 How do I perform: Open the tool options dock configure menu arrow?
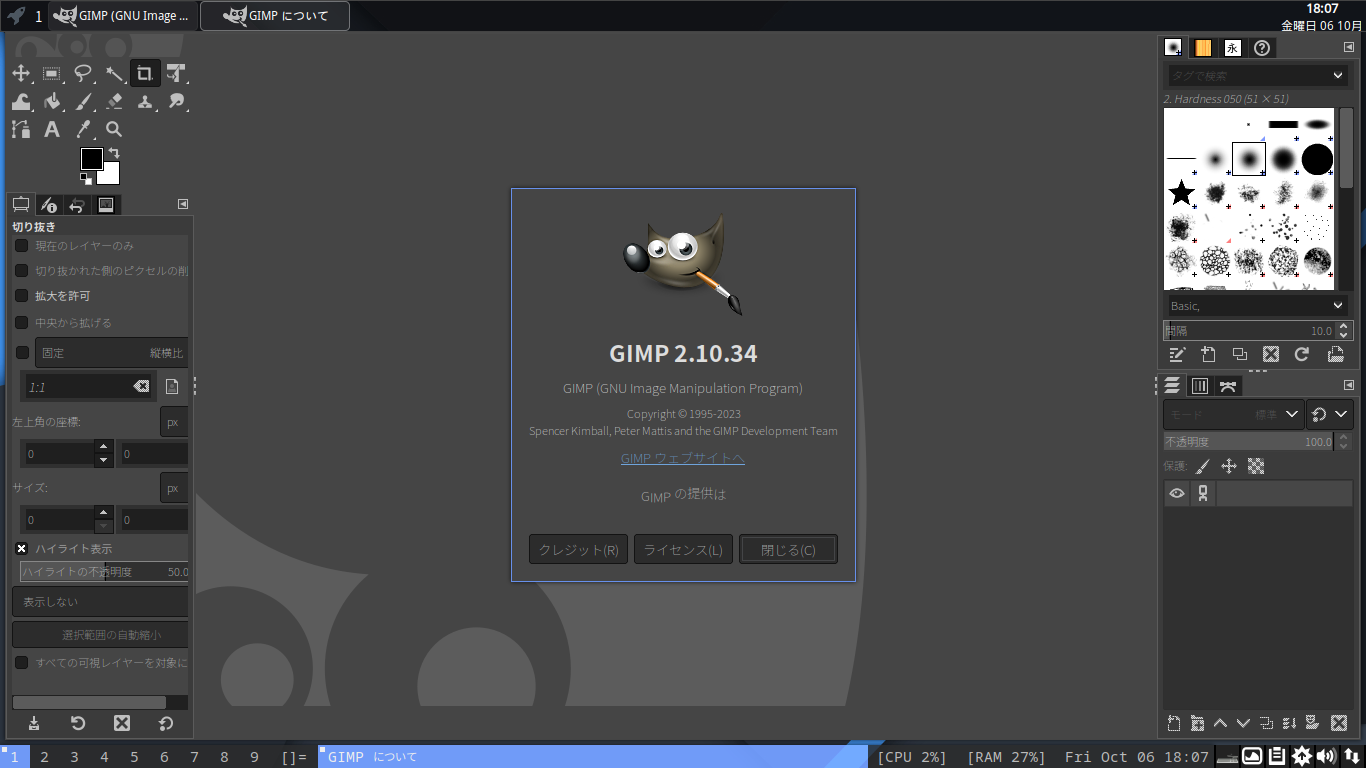[x=183, y=204]
